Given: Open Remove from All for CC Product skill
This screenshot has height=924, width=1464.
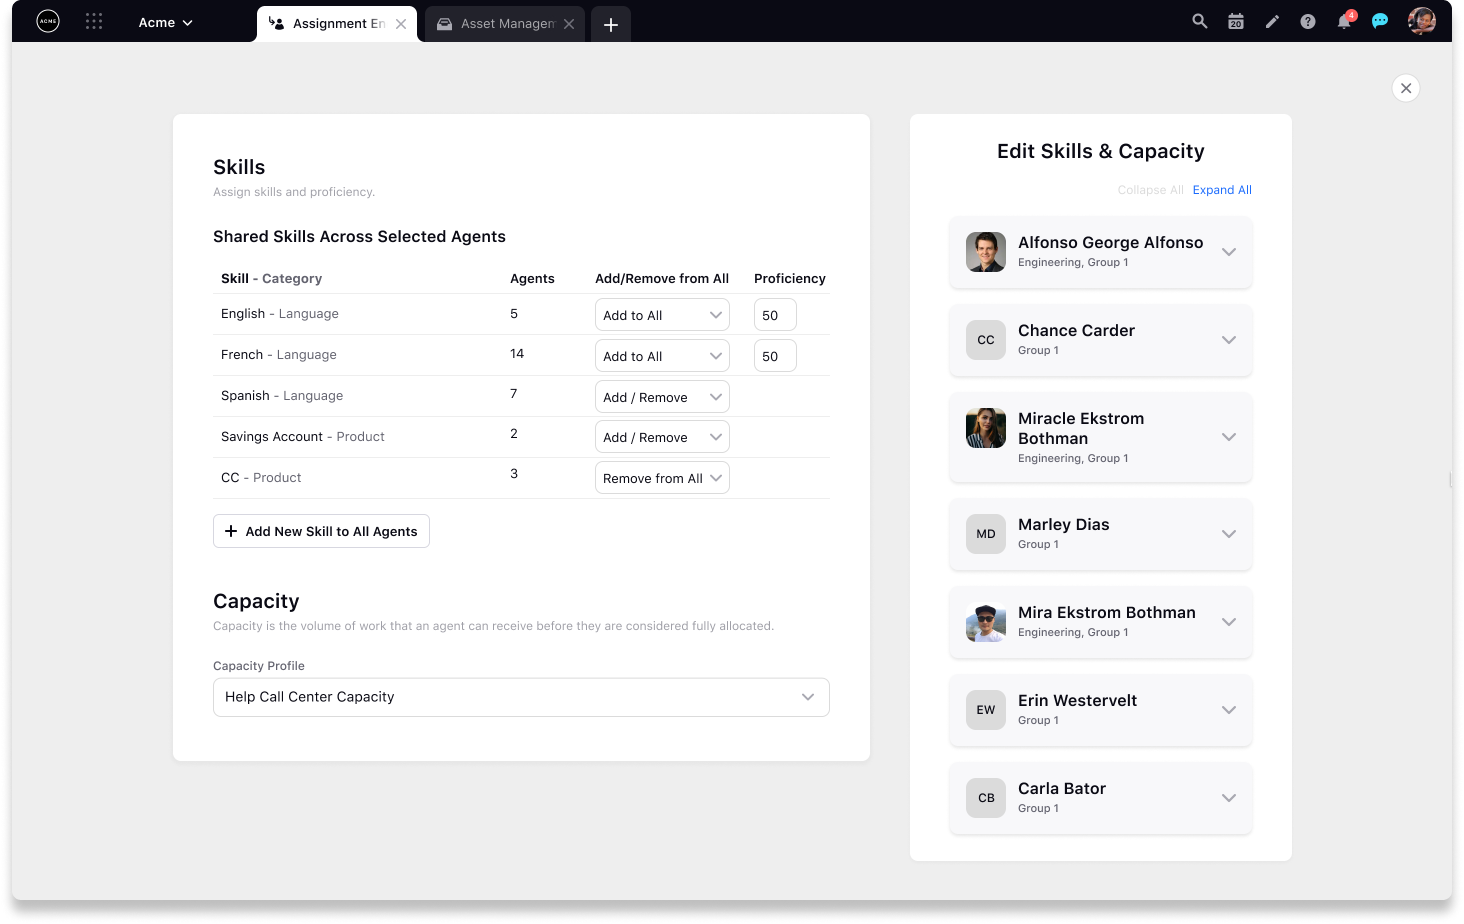Looking at the screenshot, I should tap(662, 477).
